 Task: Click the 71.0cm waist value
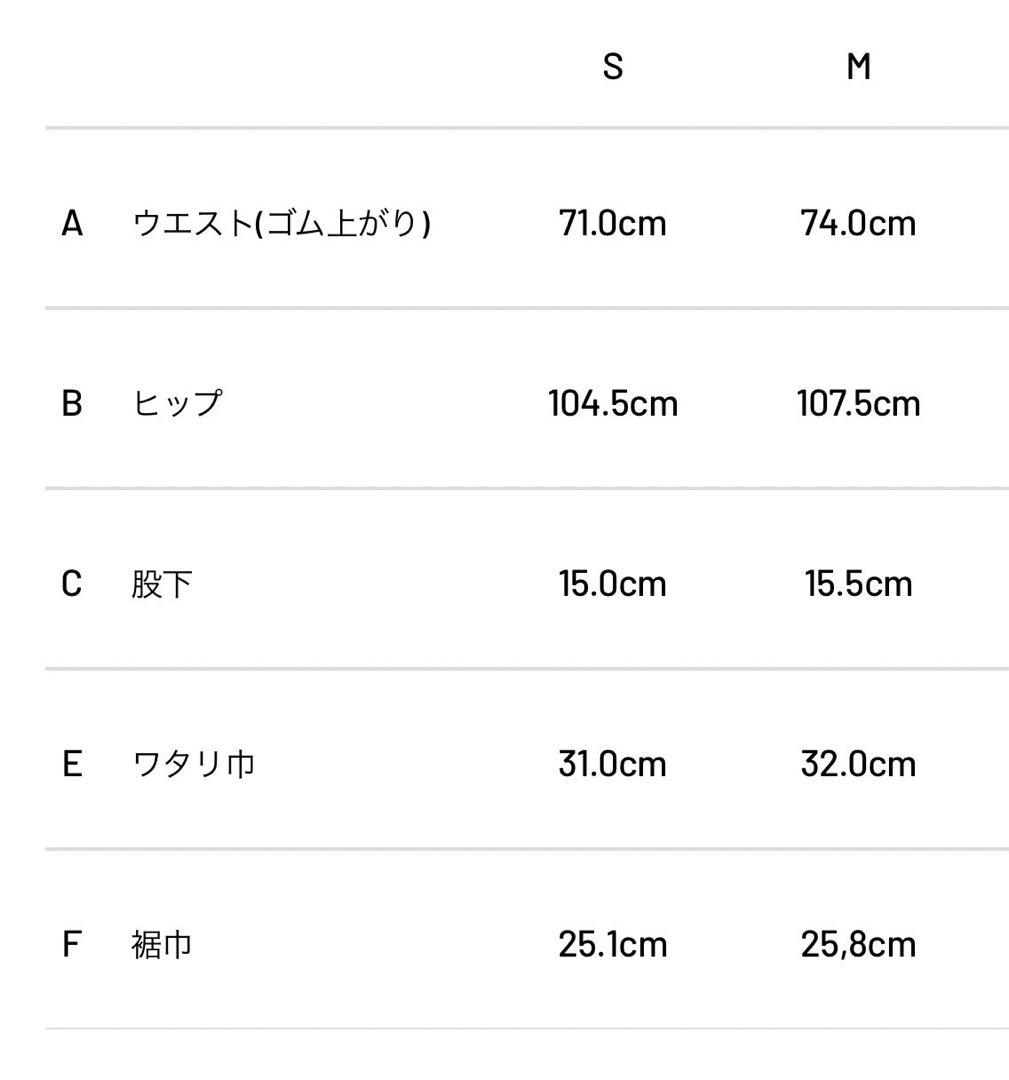pyautogui.click(x=612, y=223)
